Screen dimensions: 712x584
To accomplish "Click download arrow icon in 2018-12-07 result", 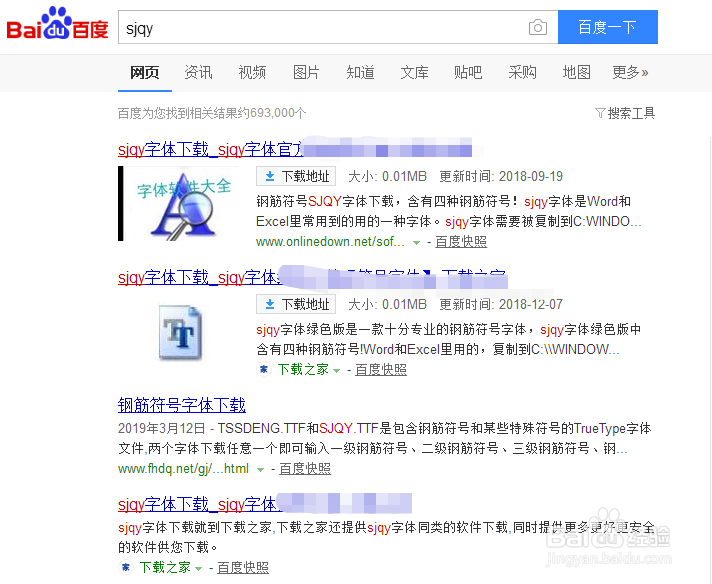I will click(270, 304).
